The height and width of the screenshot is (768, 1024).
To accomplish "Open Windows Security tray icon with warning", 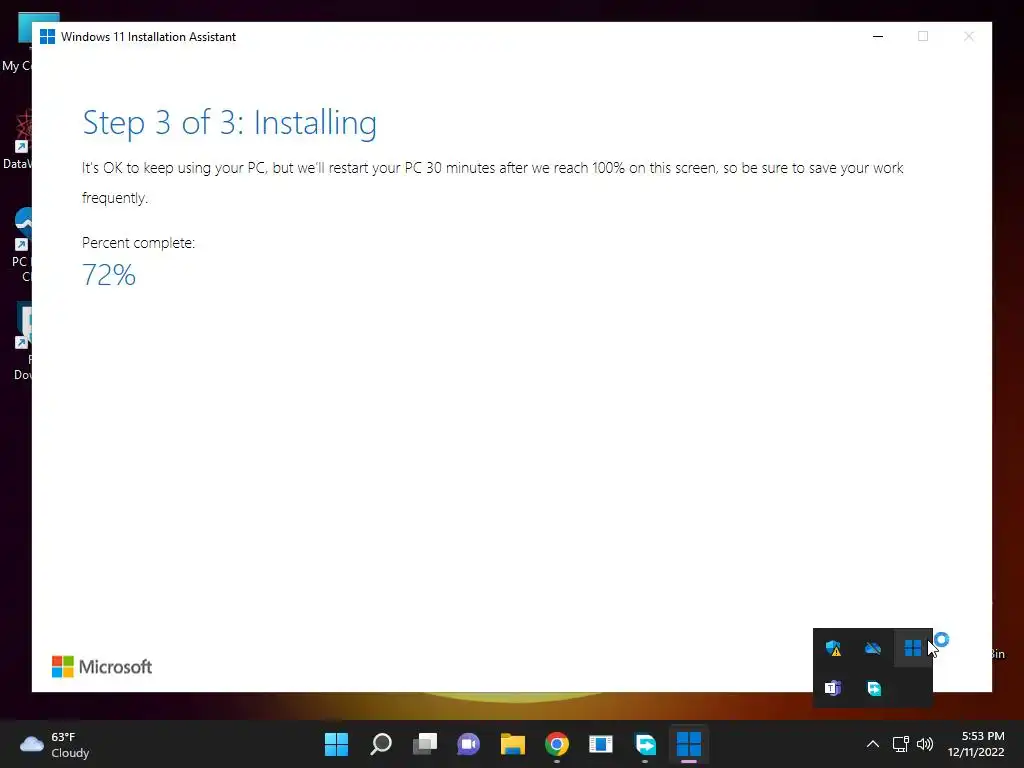I will click(833, 648).
